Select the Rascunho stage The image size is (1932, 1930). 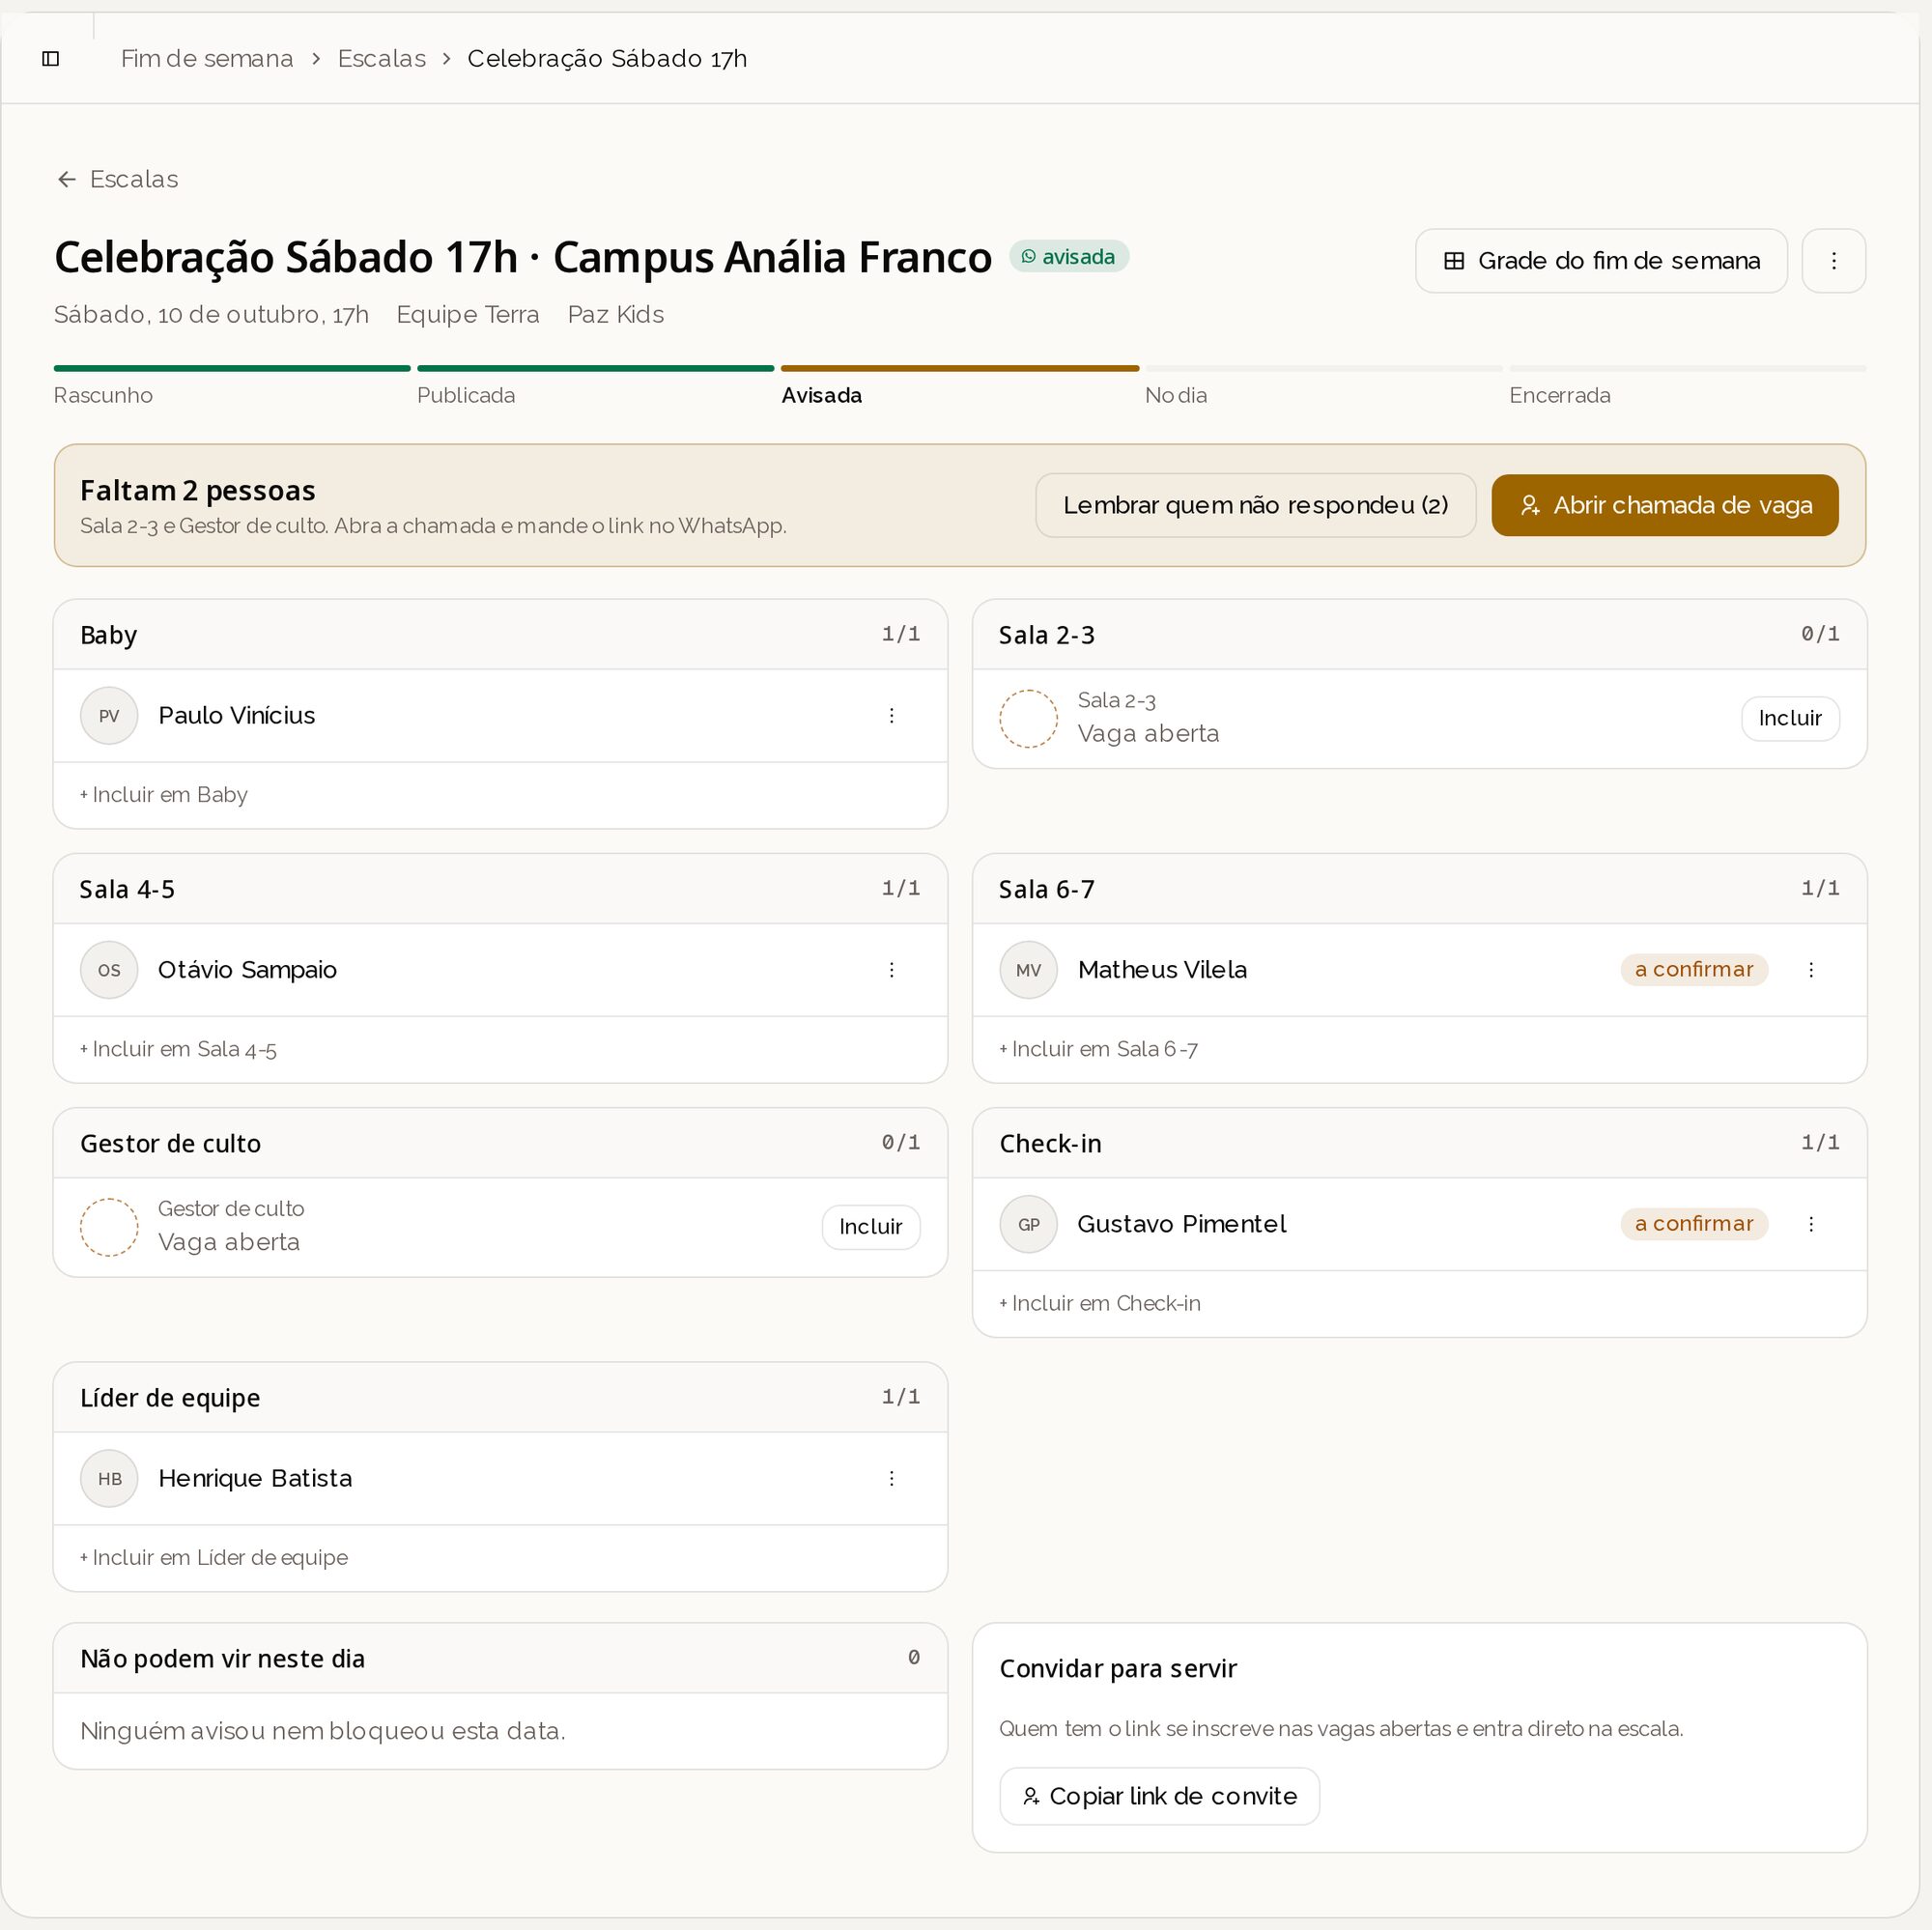(x=232, y=385)
